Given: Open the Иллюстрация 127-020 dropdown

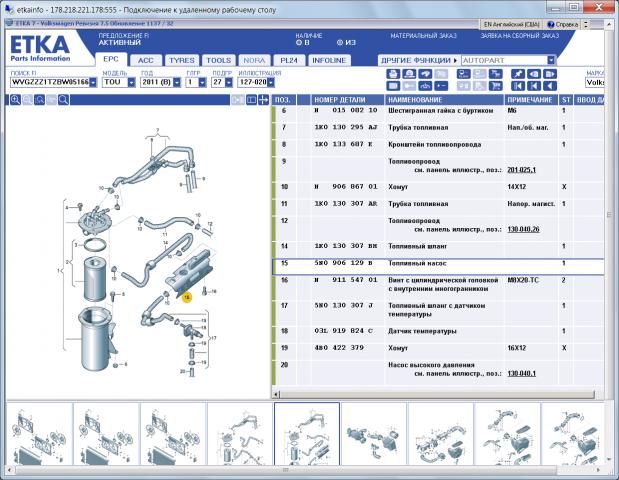Looking at the screenshot, I should point(271,82).
